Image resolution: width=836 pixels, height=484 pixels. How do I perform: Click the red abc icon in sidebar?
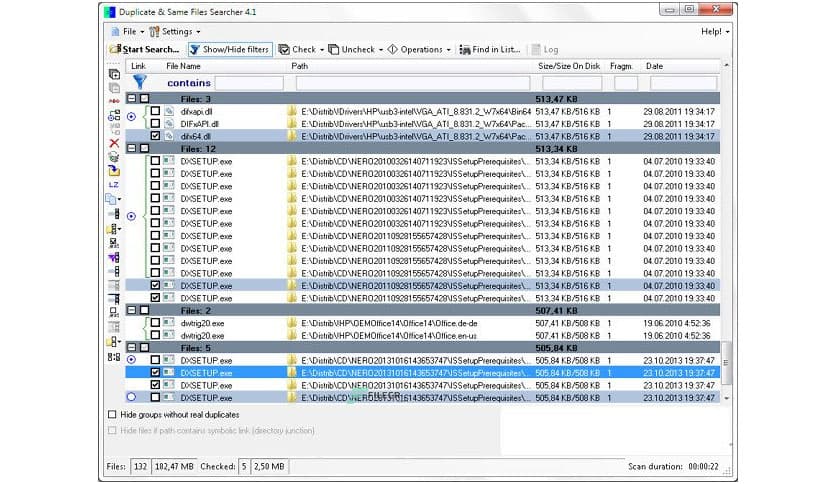tap(114, 101)
